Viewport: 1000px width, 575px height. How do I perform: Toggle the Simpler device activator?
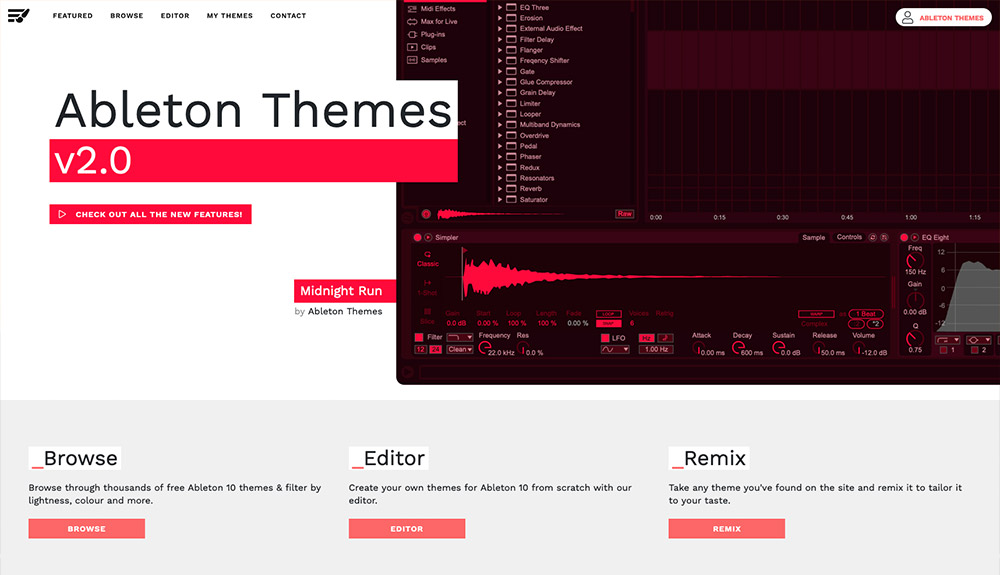pos(417,237)
